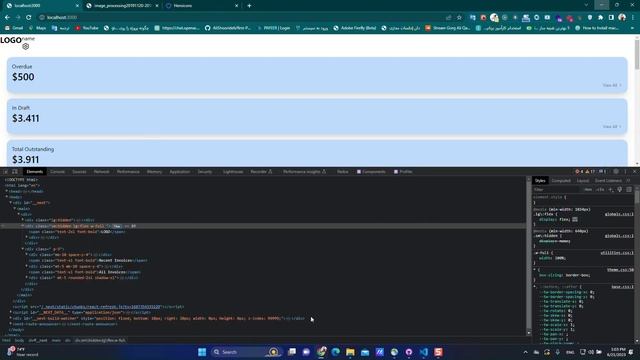Click View All on the Overdue card

point(612,85)
